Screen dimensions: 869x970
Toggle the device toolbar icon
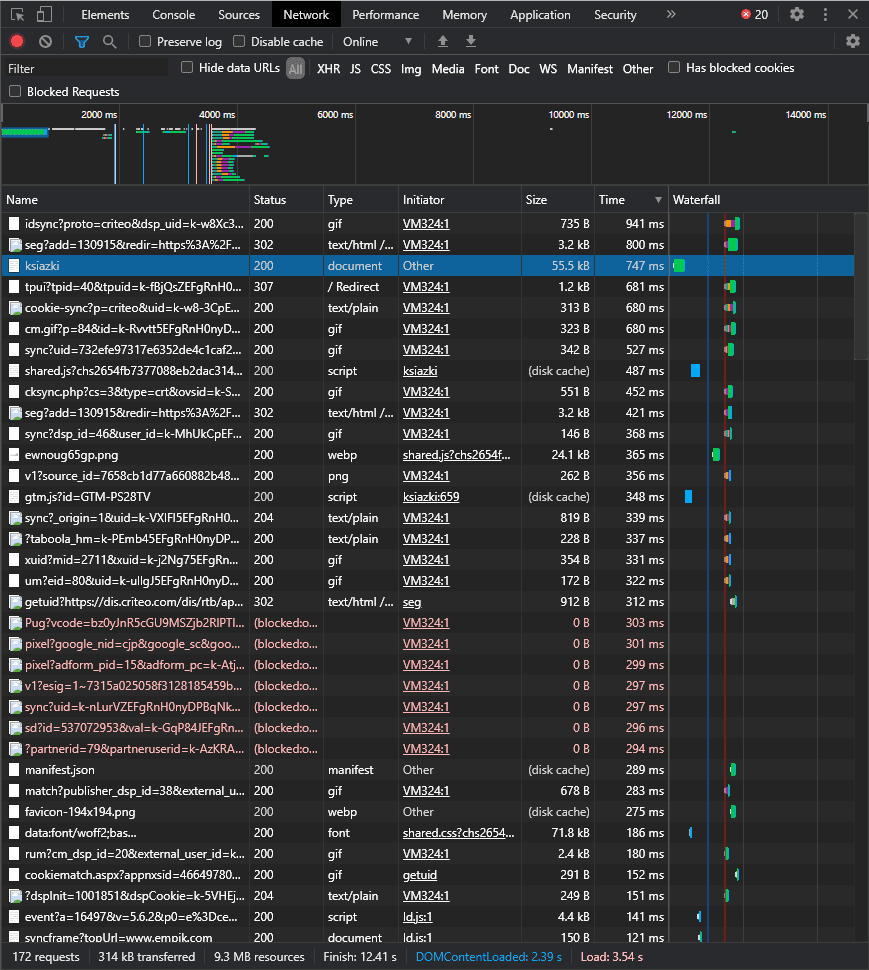pyautogui.click(x=44, y=14)
